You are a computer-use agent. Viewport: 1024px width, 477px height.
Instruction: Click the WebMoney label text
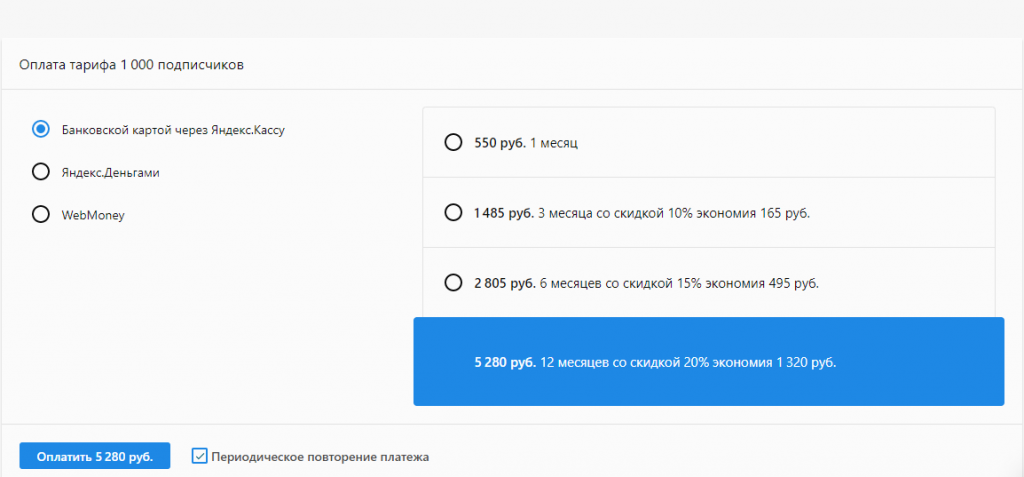(x=93, y=214)
